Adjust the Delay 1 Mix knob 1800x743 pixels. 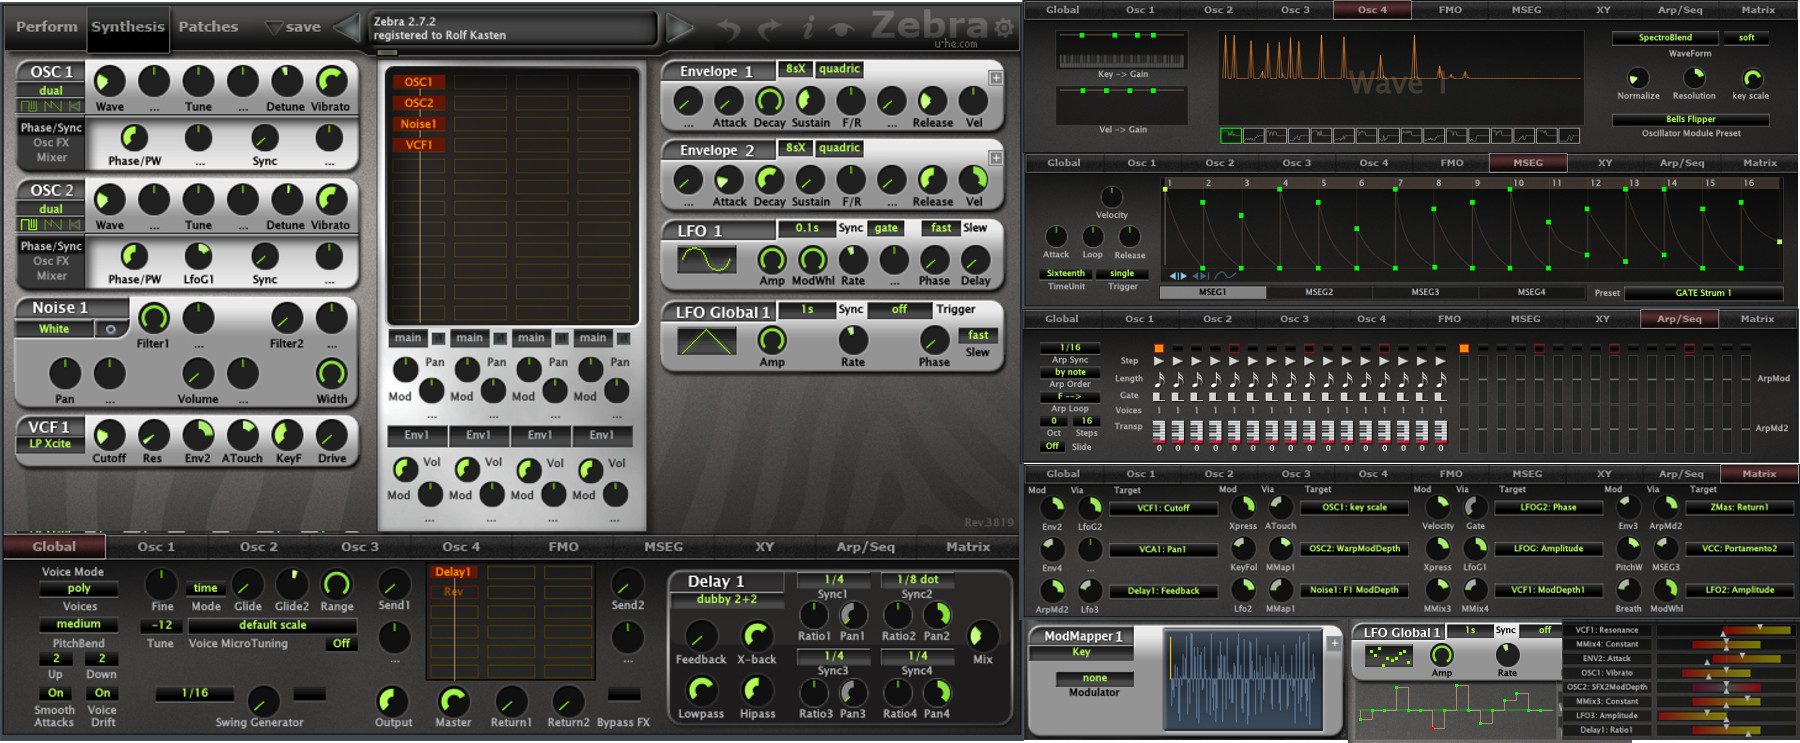(x=982, y=635)
